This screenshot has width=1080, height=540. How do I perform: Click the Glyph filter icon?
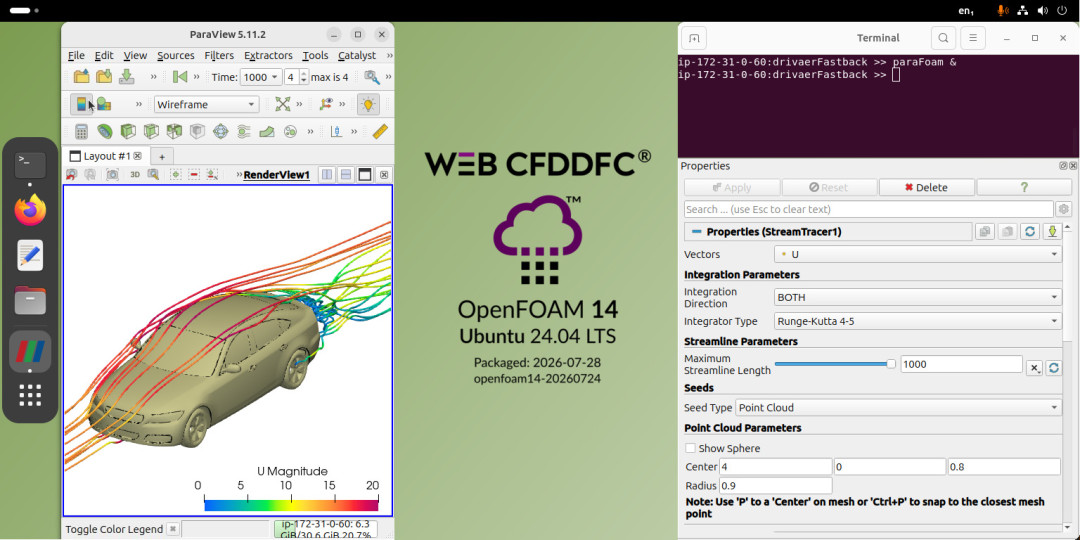(220, 131)
